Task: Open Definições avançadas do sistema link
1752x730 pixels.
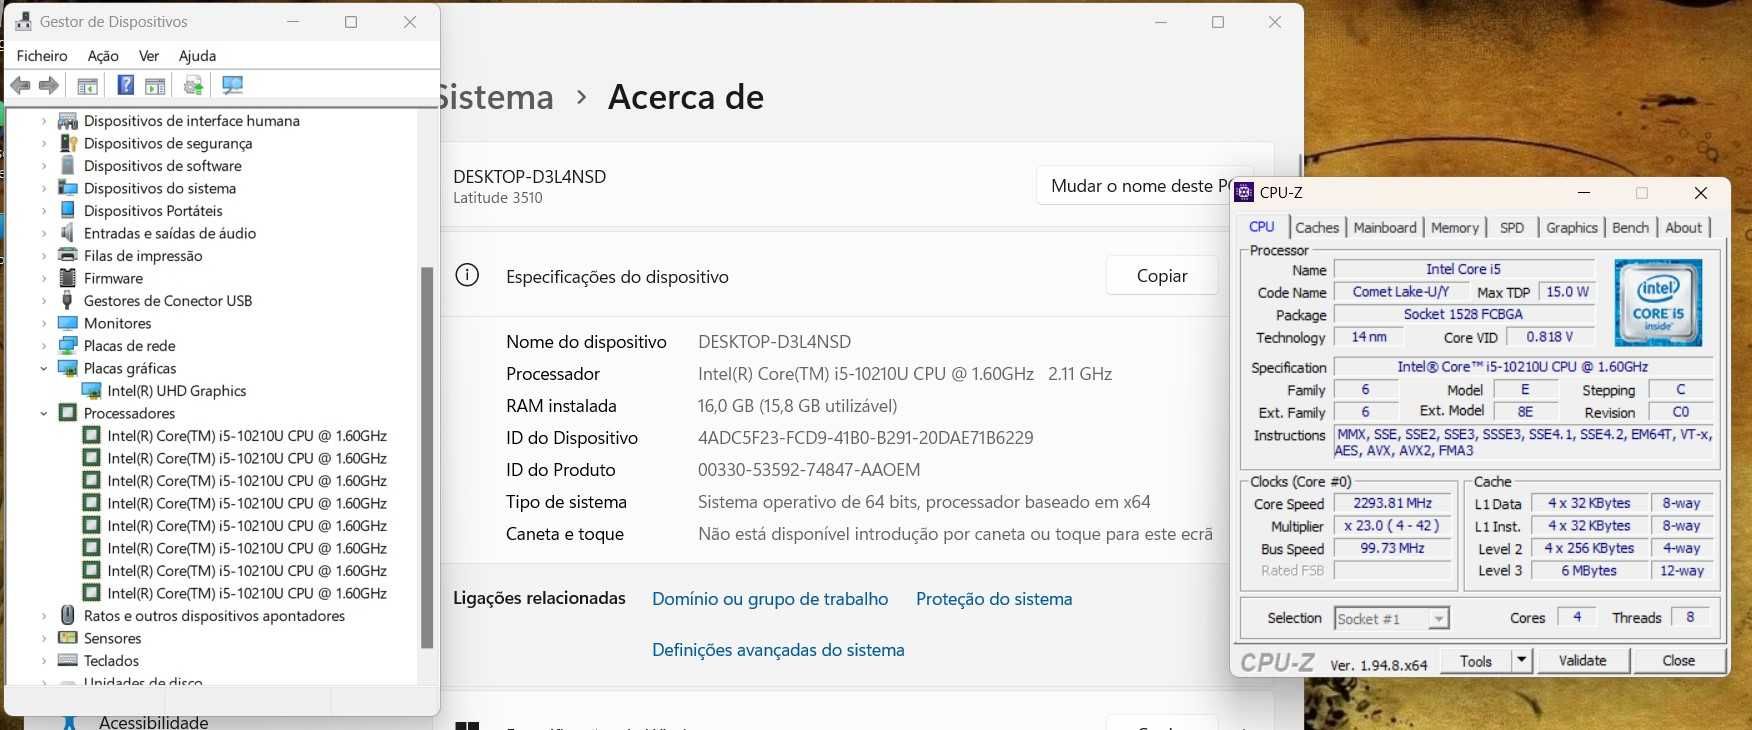Action: click(x=778, y=650)
